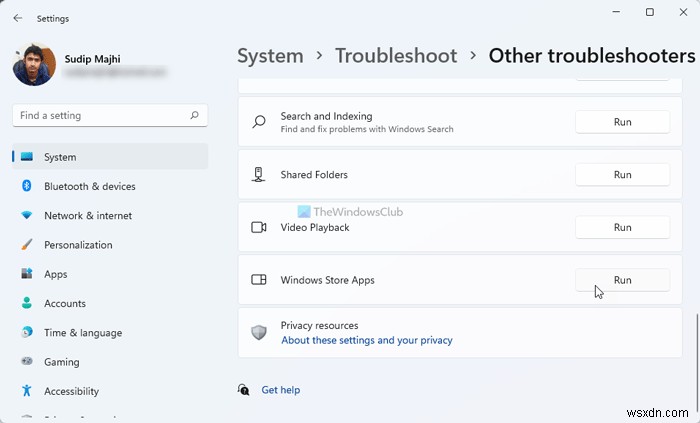This screenshot has width=700, height=423.
Task: Run the Video Playback troubleshooter
Action: (x=622, y=227)
